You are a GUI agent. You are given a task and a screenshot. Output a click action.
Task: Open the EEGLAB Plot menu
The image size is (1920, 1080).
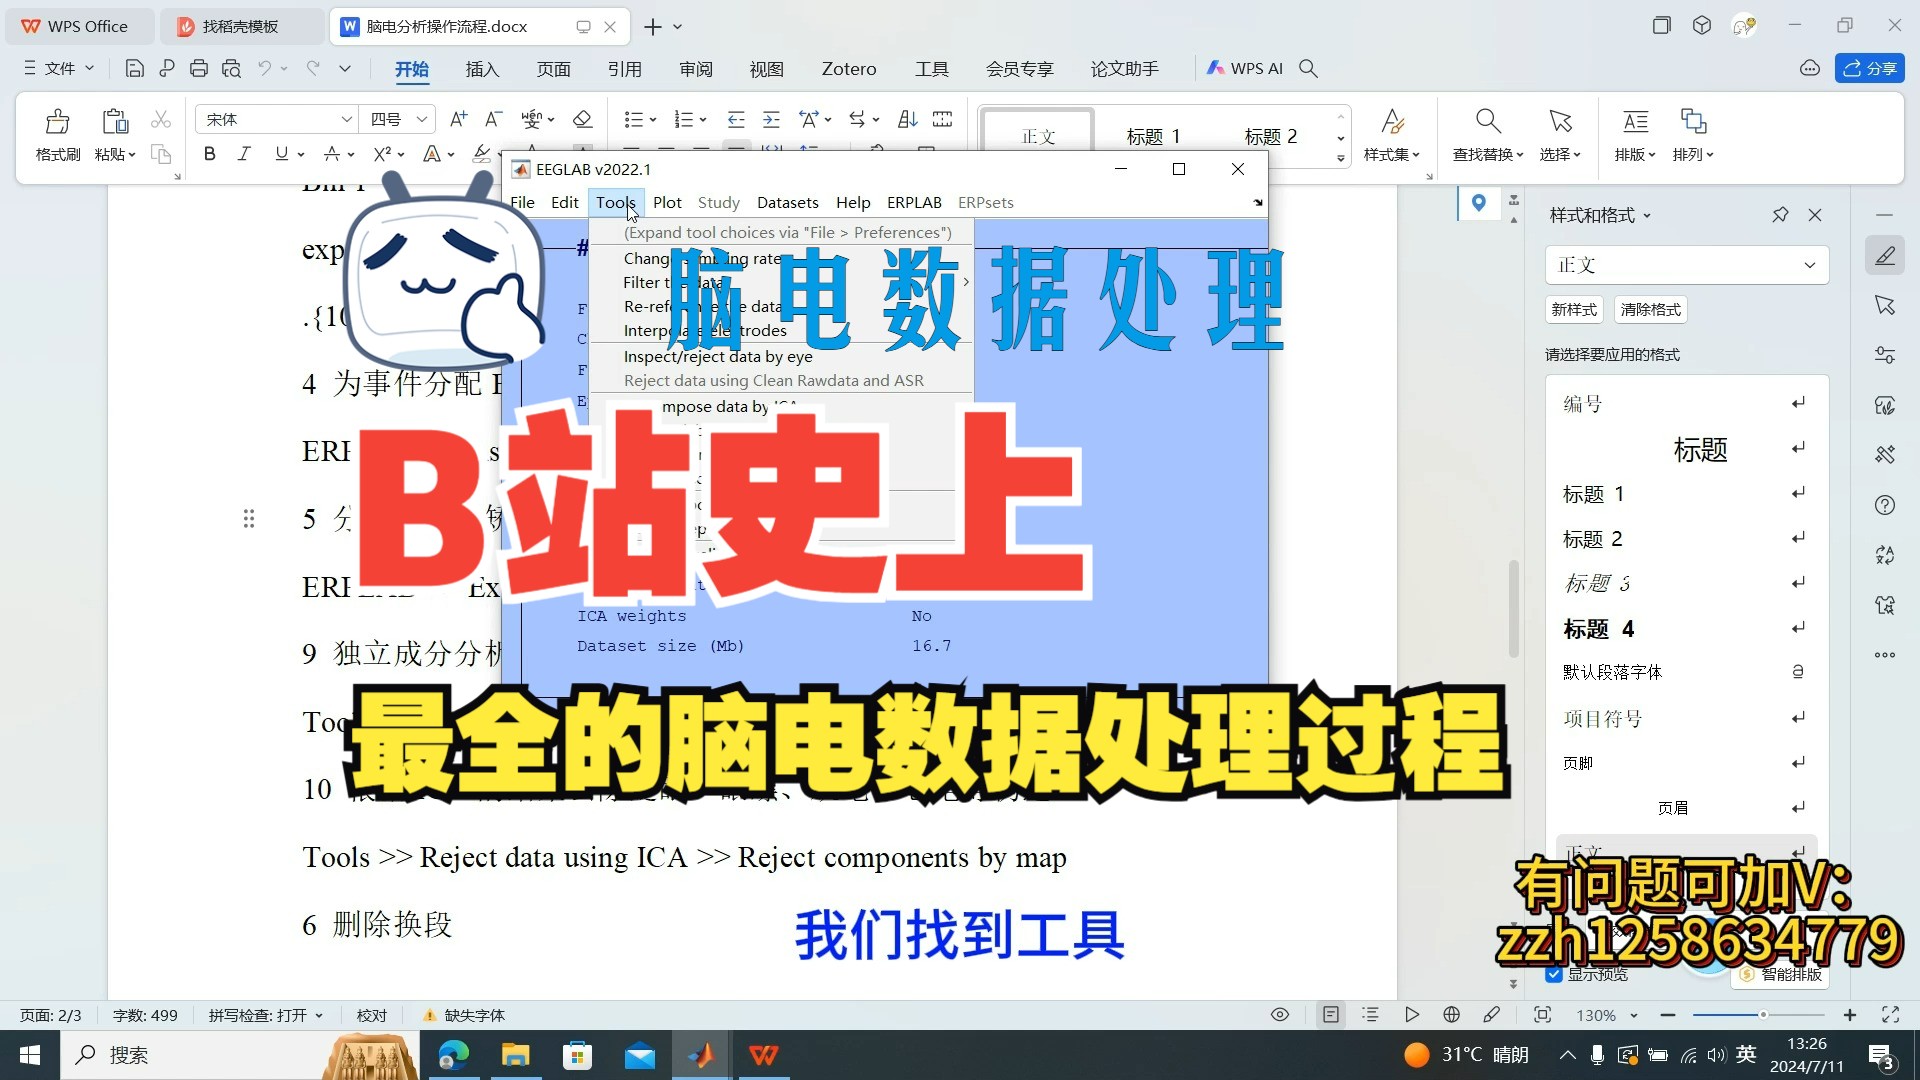(x=667, y=202)
